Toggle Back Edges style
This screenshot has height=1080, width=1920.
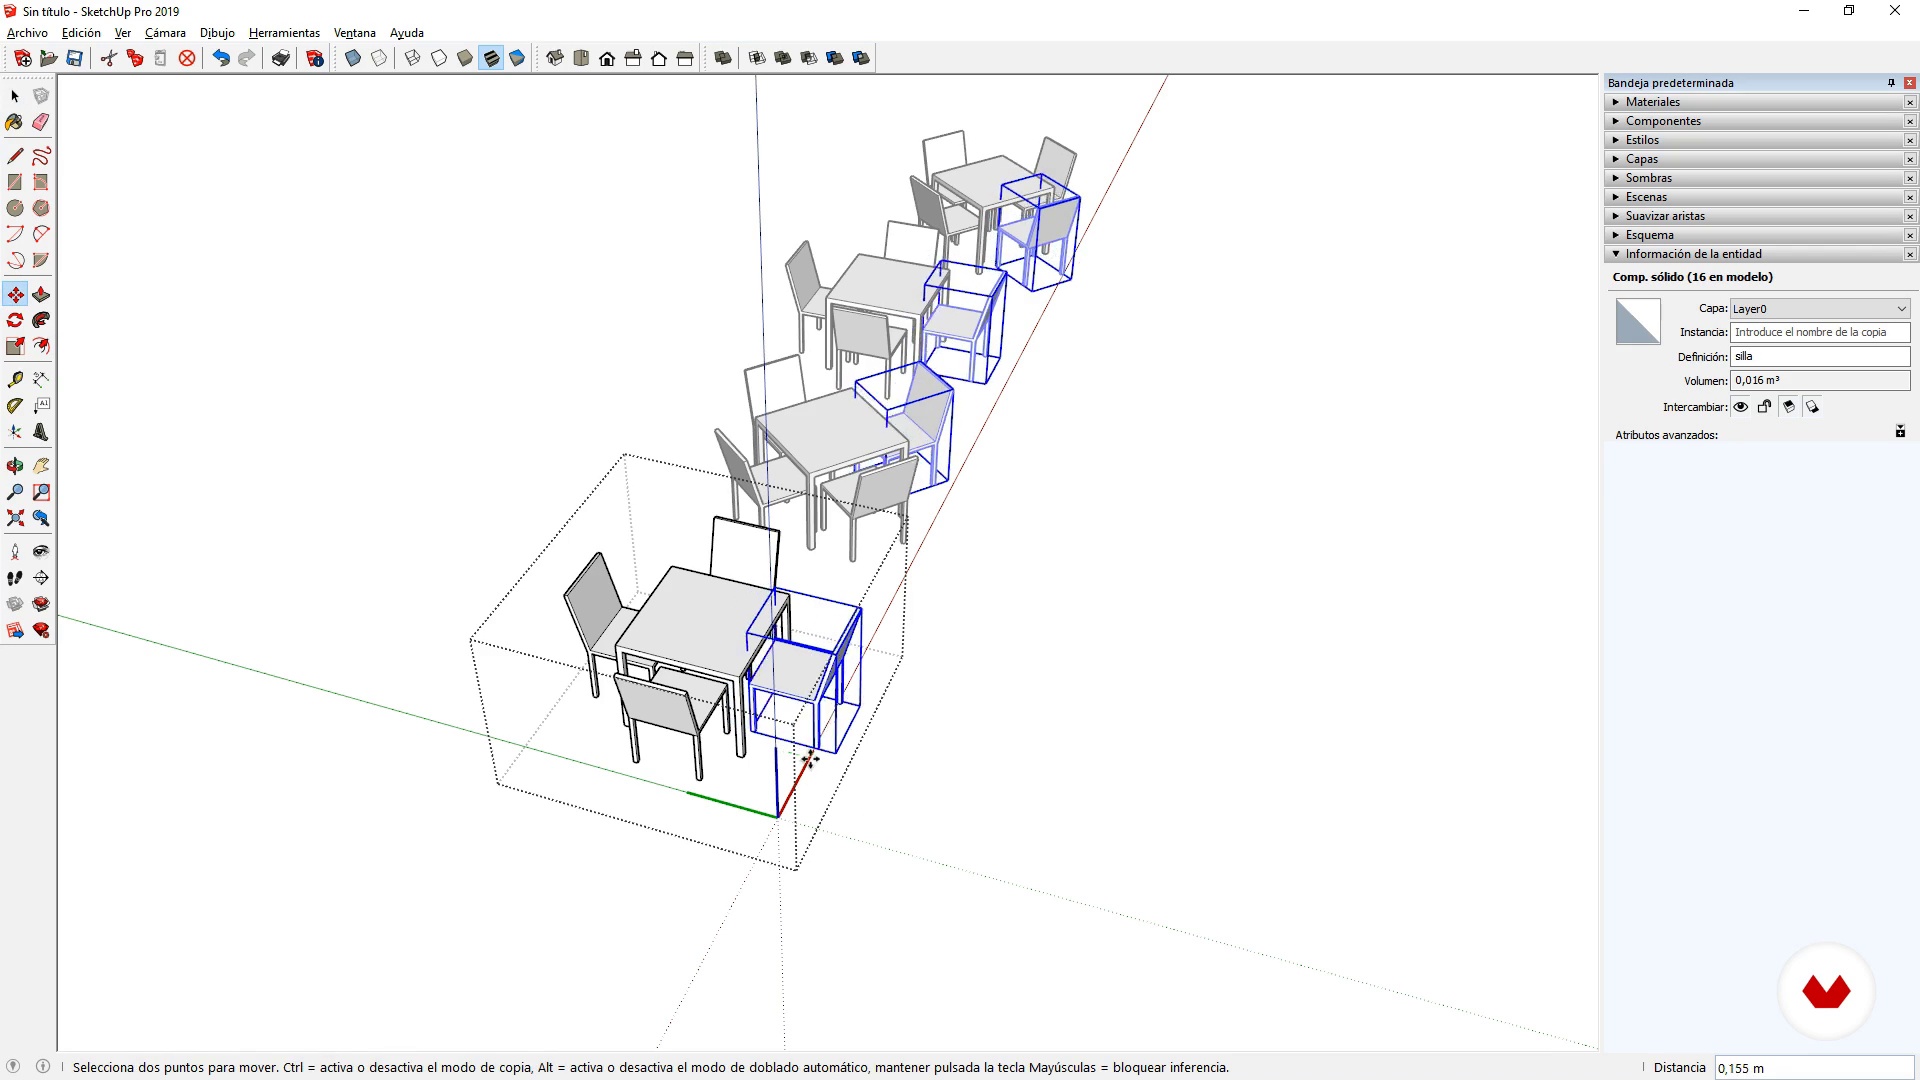pos(379,58)
